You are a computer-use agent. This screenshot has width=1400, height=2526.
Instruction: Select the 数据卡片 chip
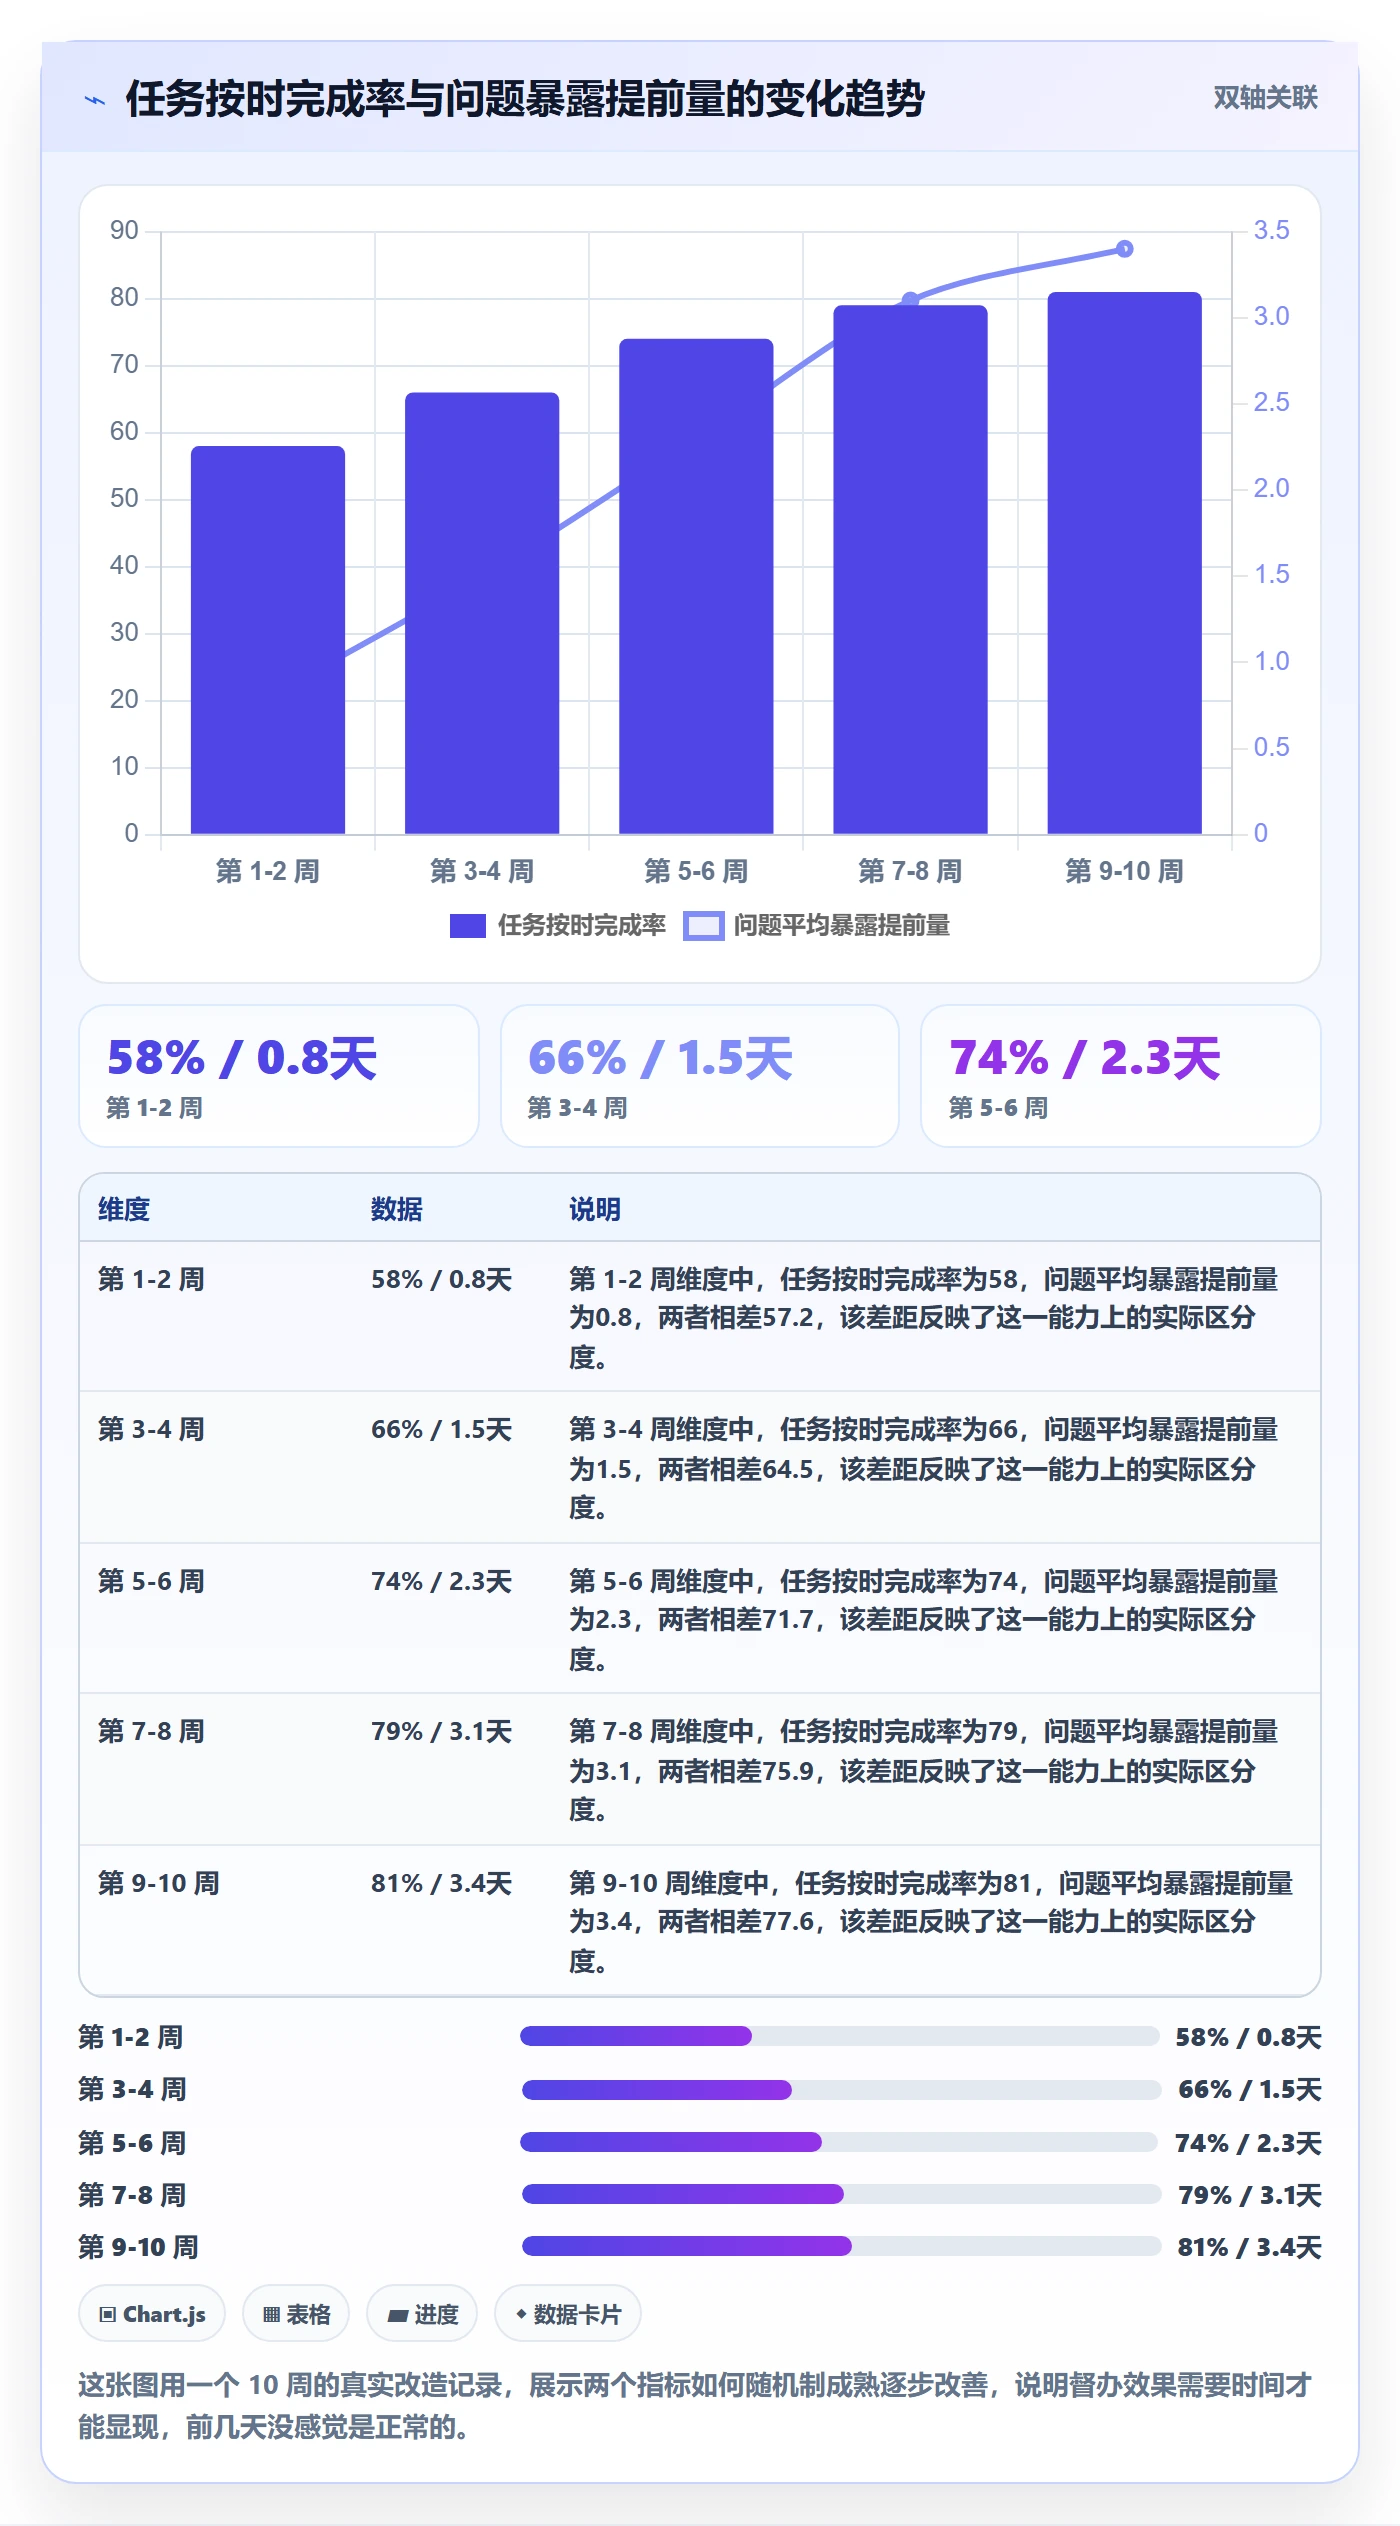click(x=568, y=2314)
